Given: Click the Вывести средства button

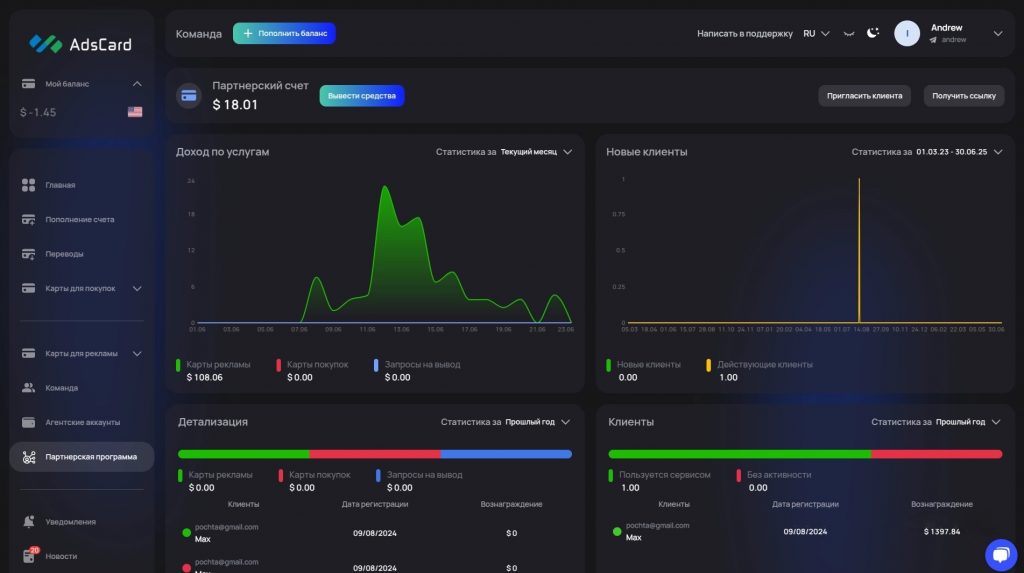Looking at the screenshot, I should tap(362, 96).
